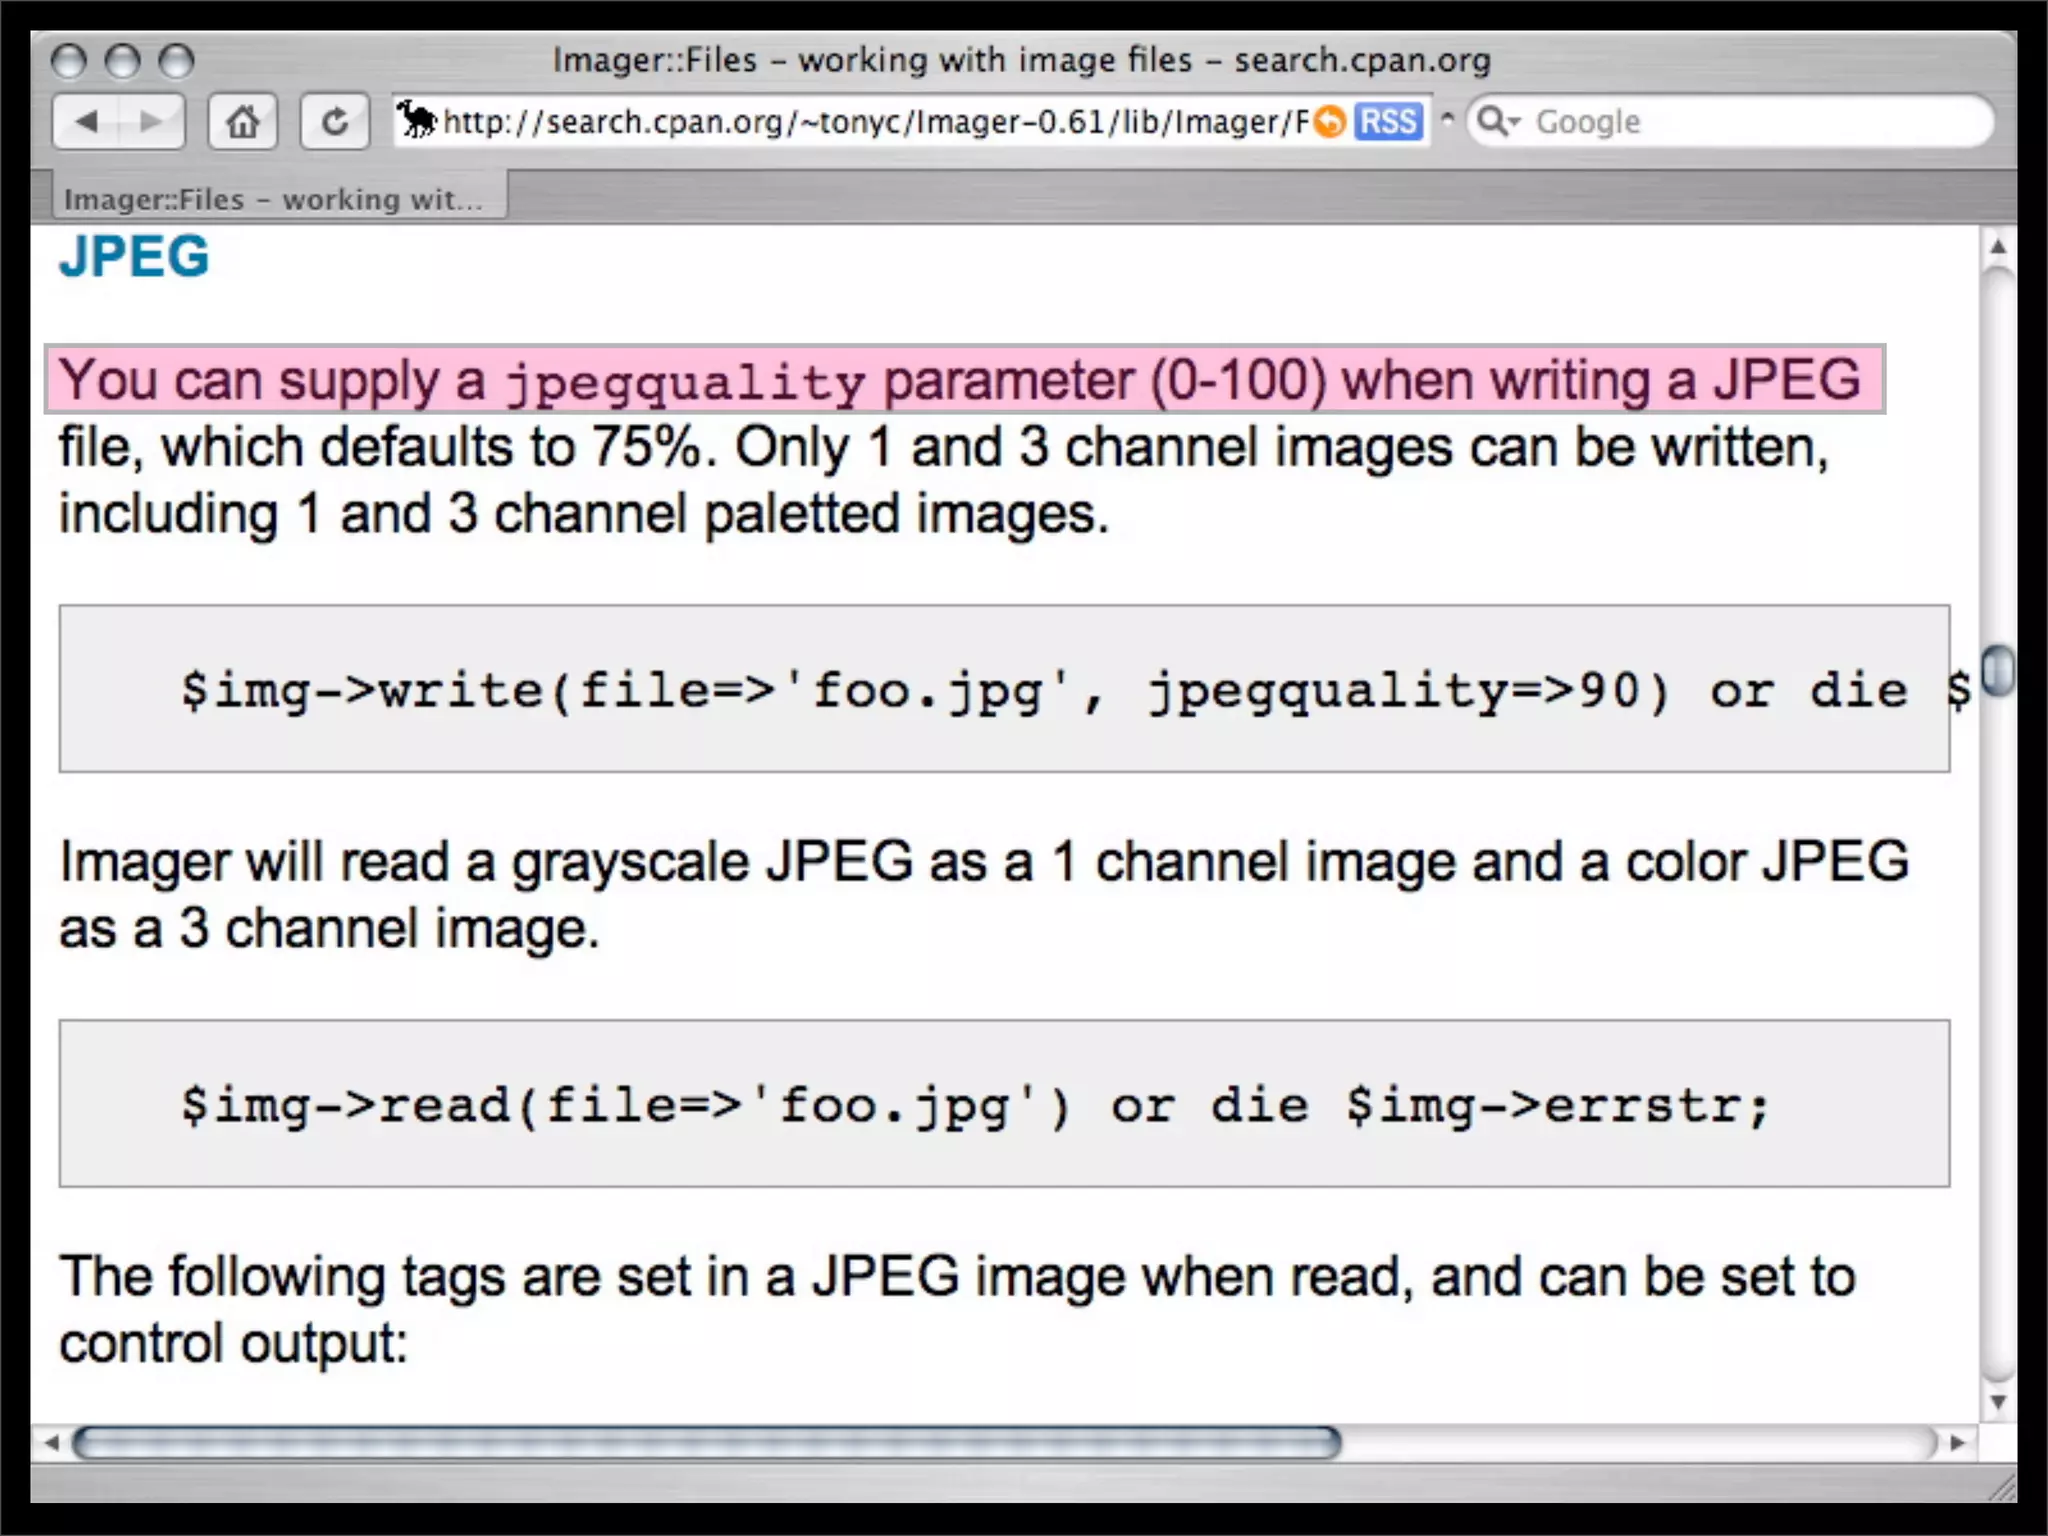Open the RSS feed button

pyautogui.click(x=1388, y=122)
